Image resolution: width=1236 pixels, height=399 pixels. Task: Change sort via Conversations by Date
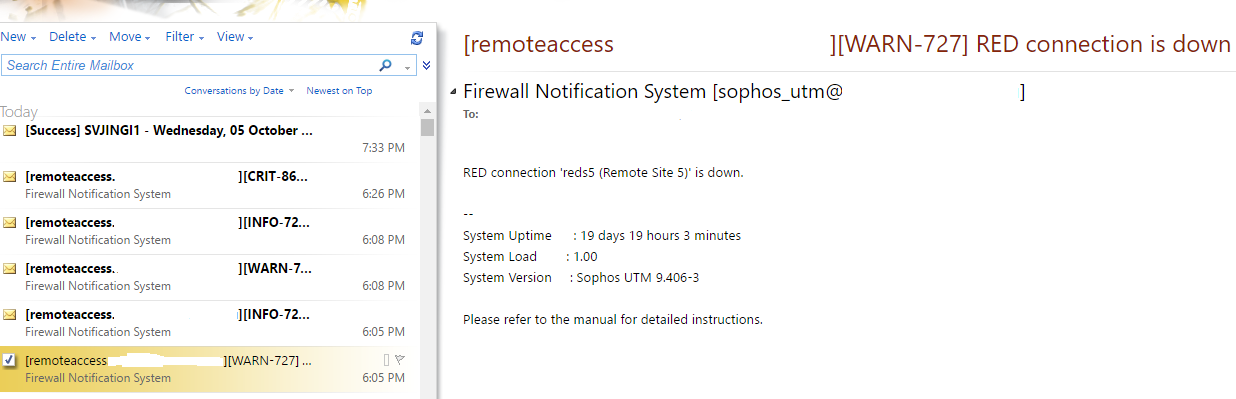(239, 91)
